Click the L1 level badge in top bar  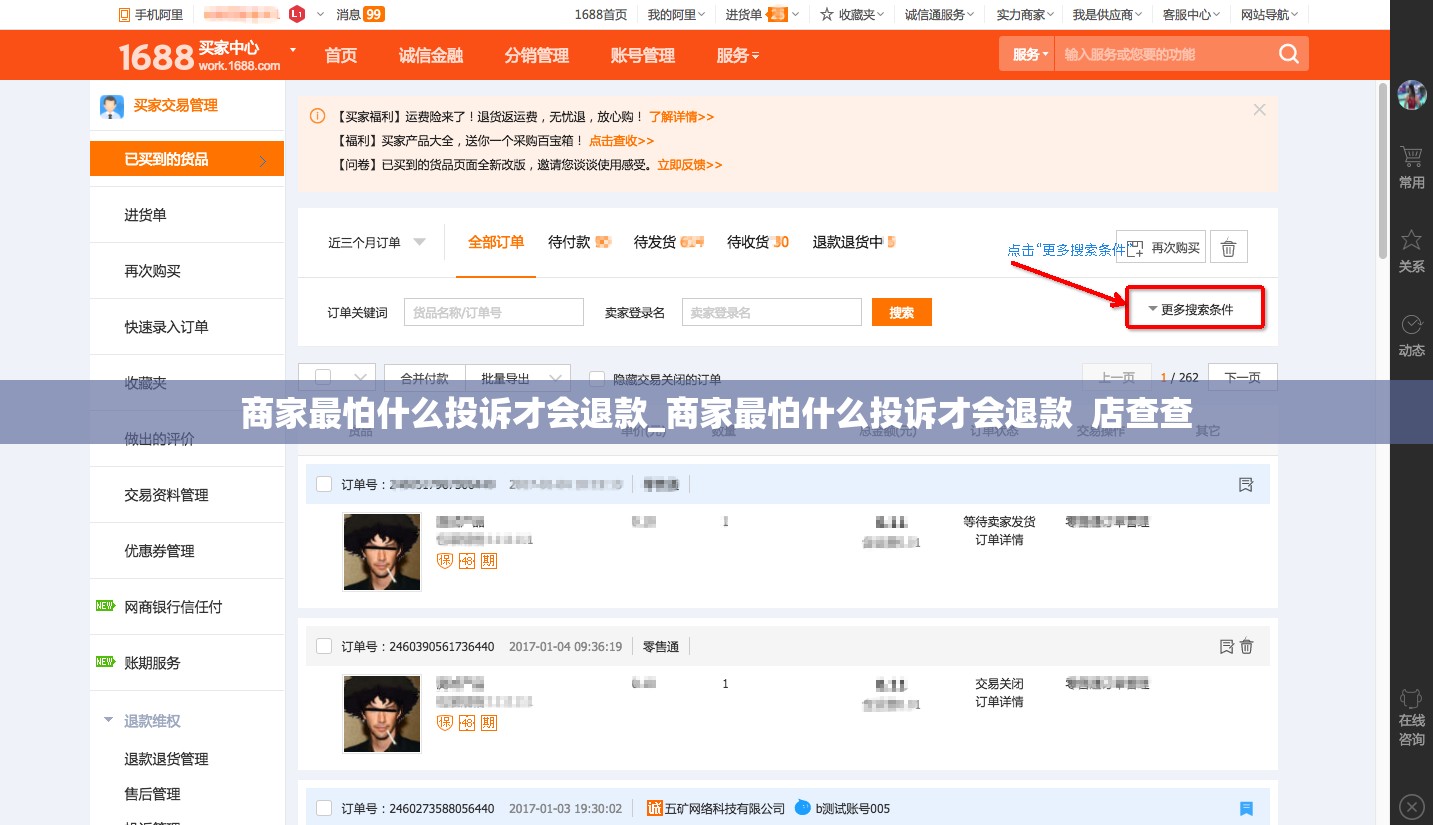click(x=296, y=14)
